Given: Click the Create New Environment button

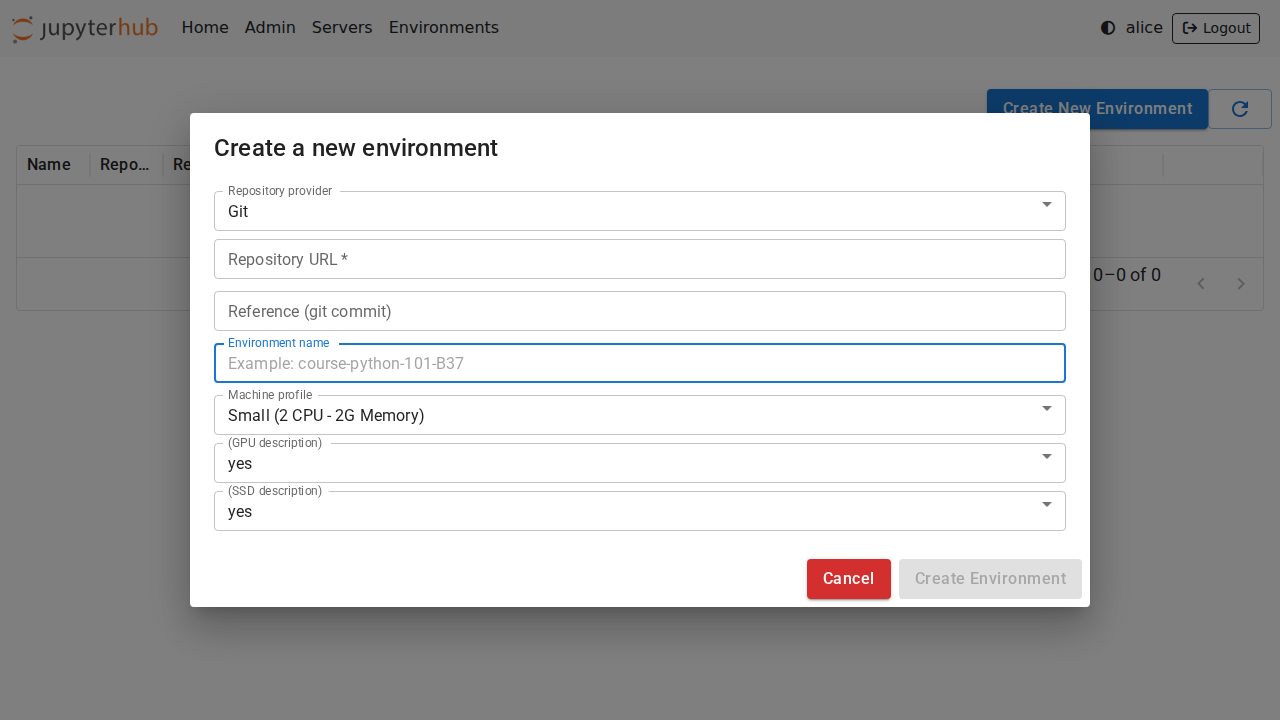Looking at the screenshot, I should pyautogui.click(x=1097, y=109).
